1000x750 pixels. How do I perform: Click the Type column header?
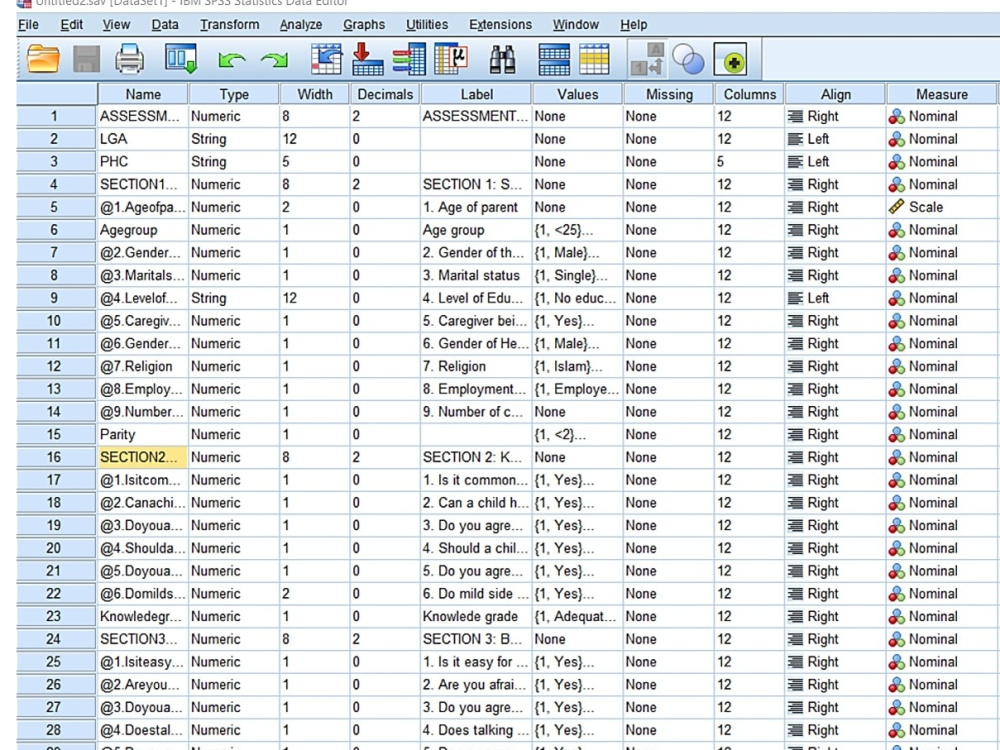234,94
